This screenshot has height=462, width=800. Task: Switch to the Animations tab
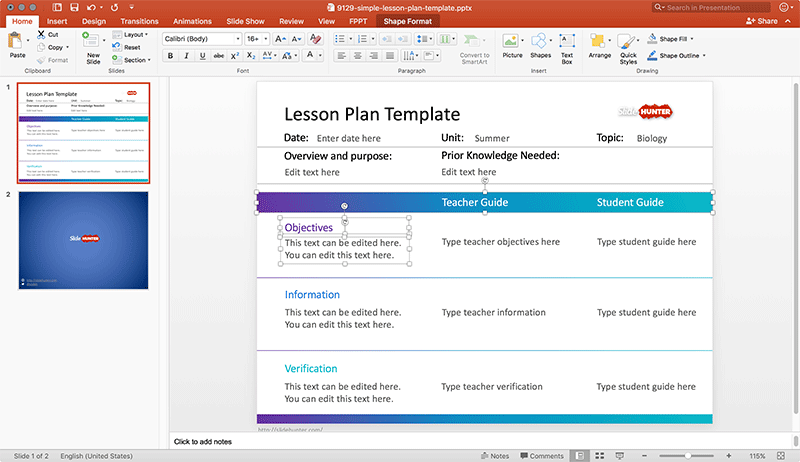point(192,21)
